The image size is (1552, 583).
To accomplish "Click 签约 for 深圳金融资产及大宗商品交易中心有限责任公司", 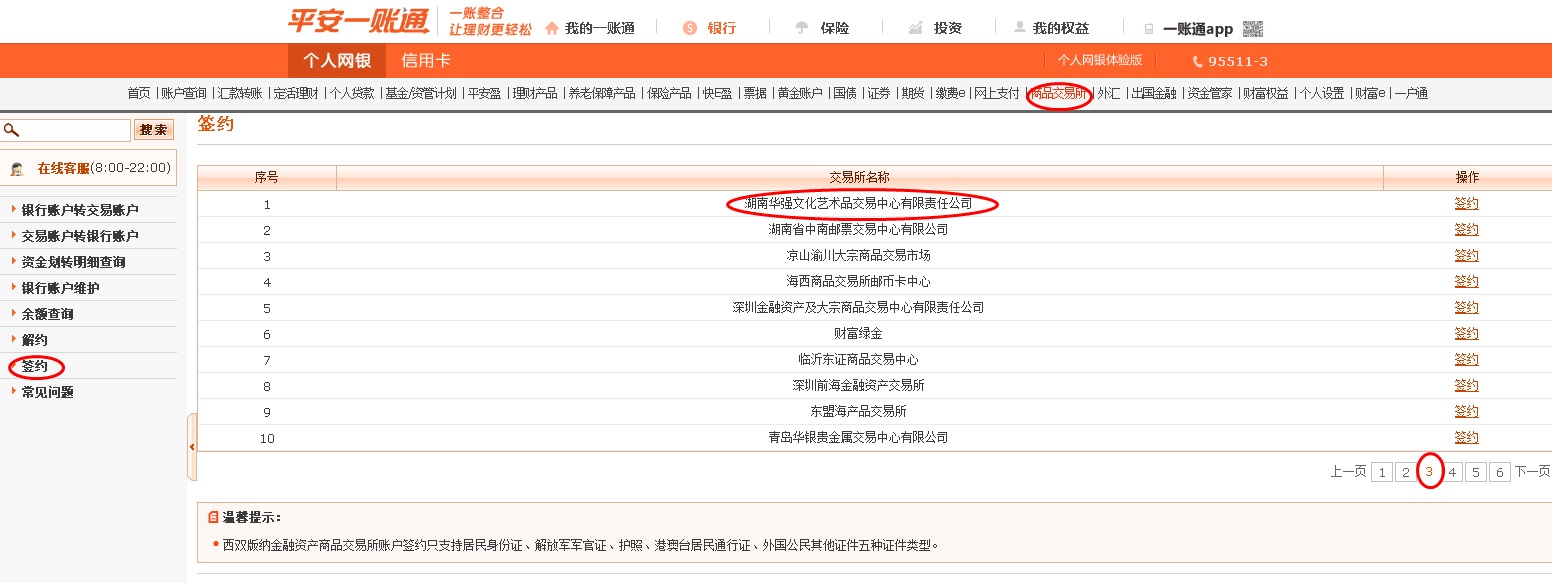I will (x=1466, y=307).
